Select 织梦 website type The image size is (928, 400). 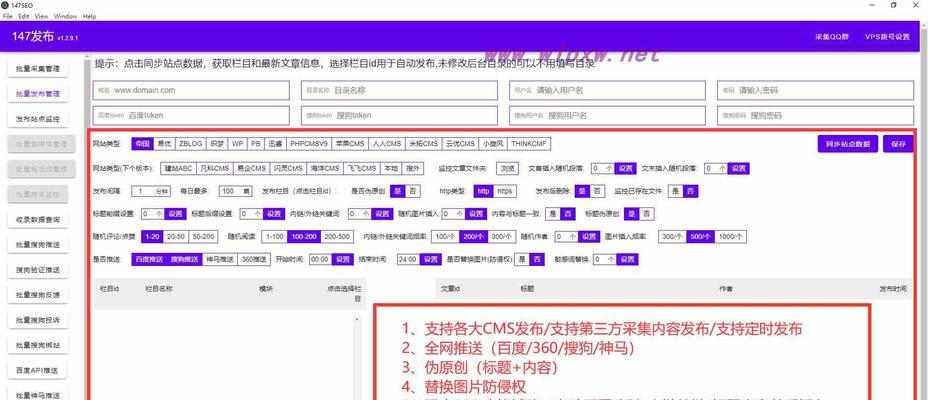217,144
